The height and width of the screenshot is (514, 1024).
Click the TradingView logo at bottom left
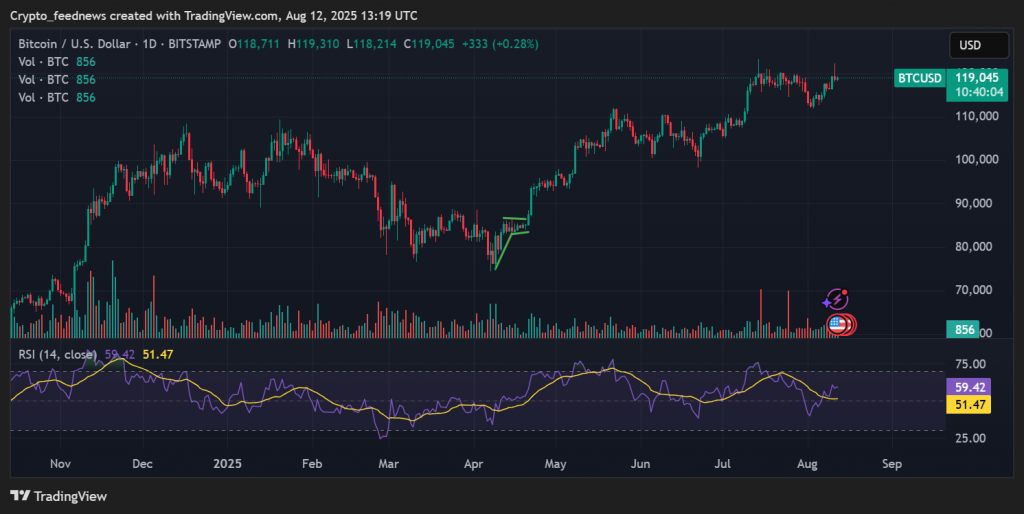point(58,496)
